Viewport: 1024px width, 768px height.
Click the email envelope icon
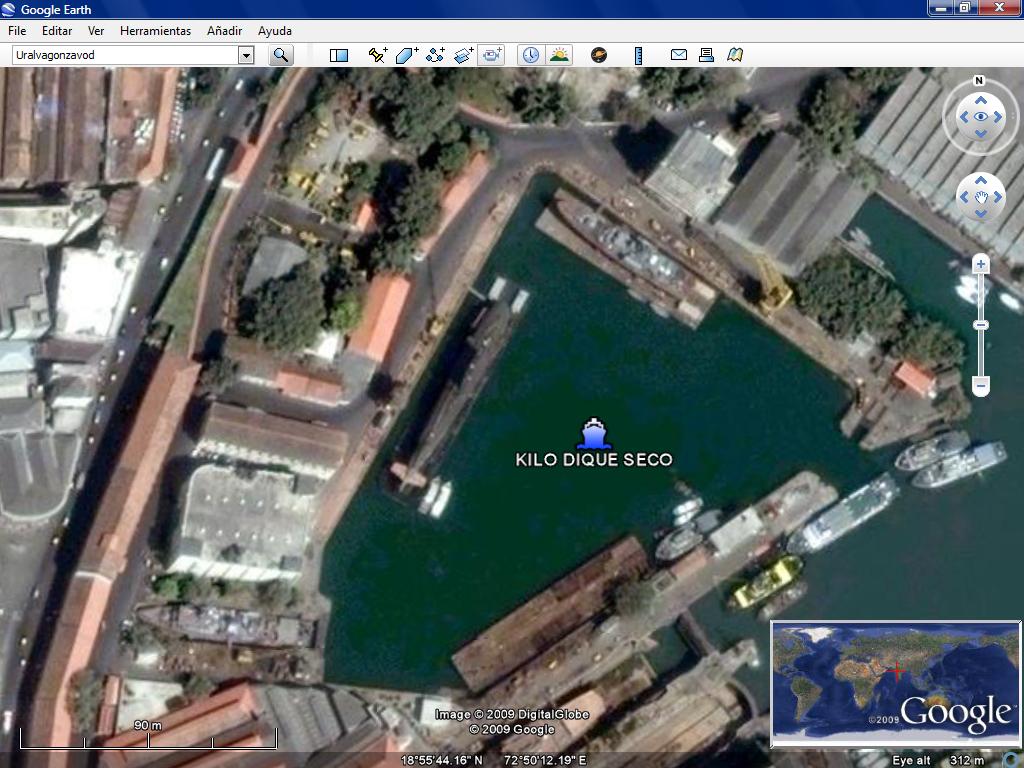(x=679, y=55)
